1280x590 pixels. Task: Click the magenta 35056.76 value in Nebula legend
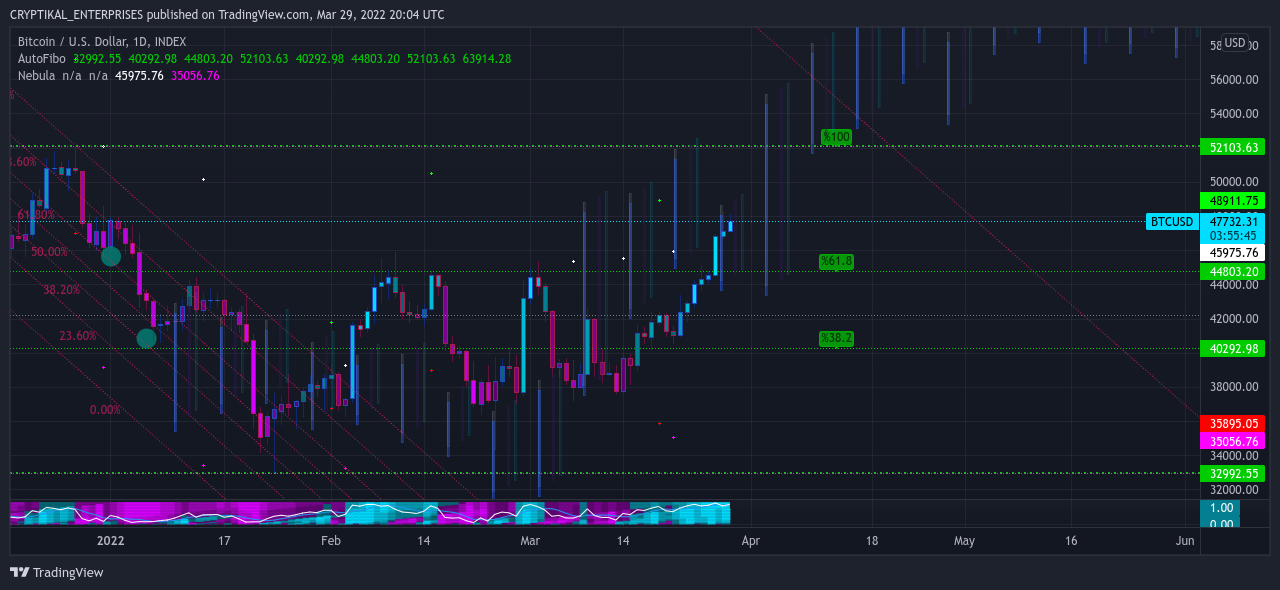[195, 75]
